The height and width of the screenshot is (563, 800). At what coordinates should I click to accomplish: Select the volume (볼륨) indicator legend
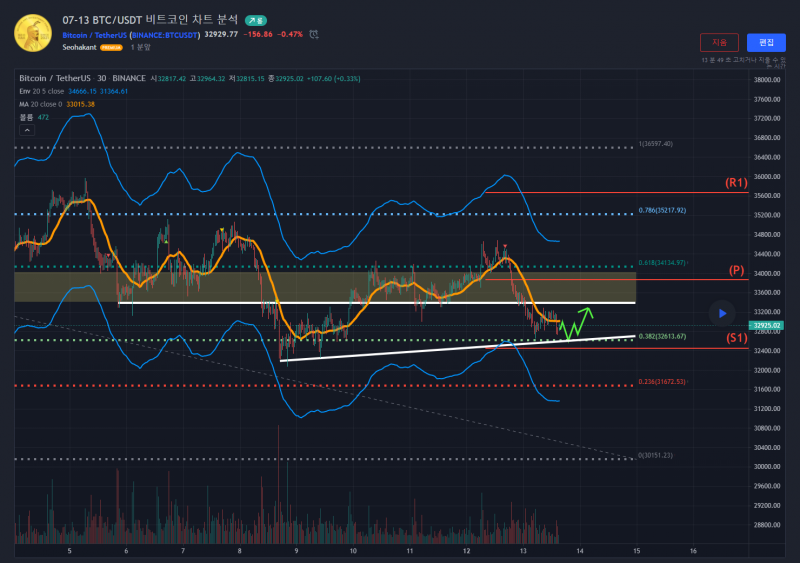coord(27,117)
